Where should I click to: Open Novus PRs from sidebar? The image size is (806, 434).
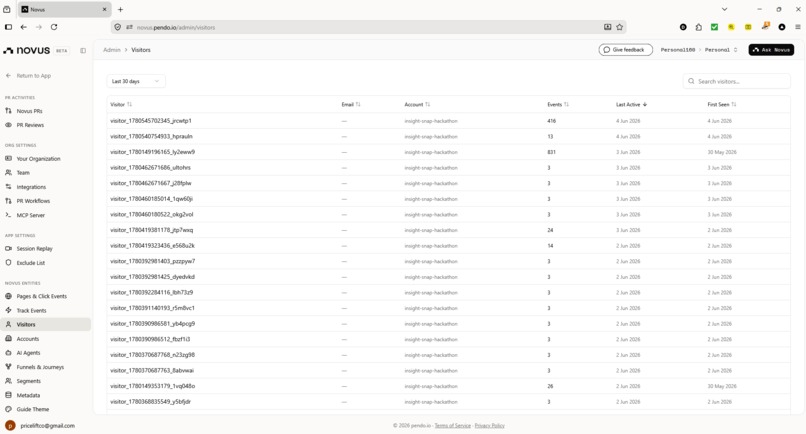[x=29, y=111]
